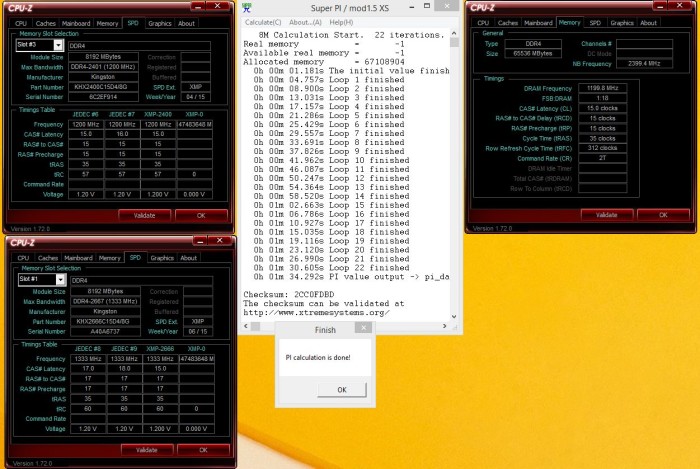700x469 pixels.
Task: Click OK in the Finish dialog
Action: click(342, 390)
